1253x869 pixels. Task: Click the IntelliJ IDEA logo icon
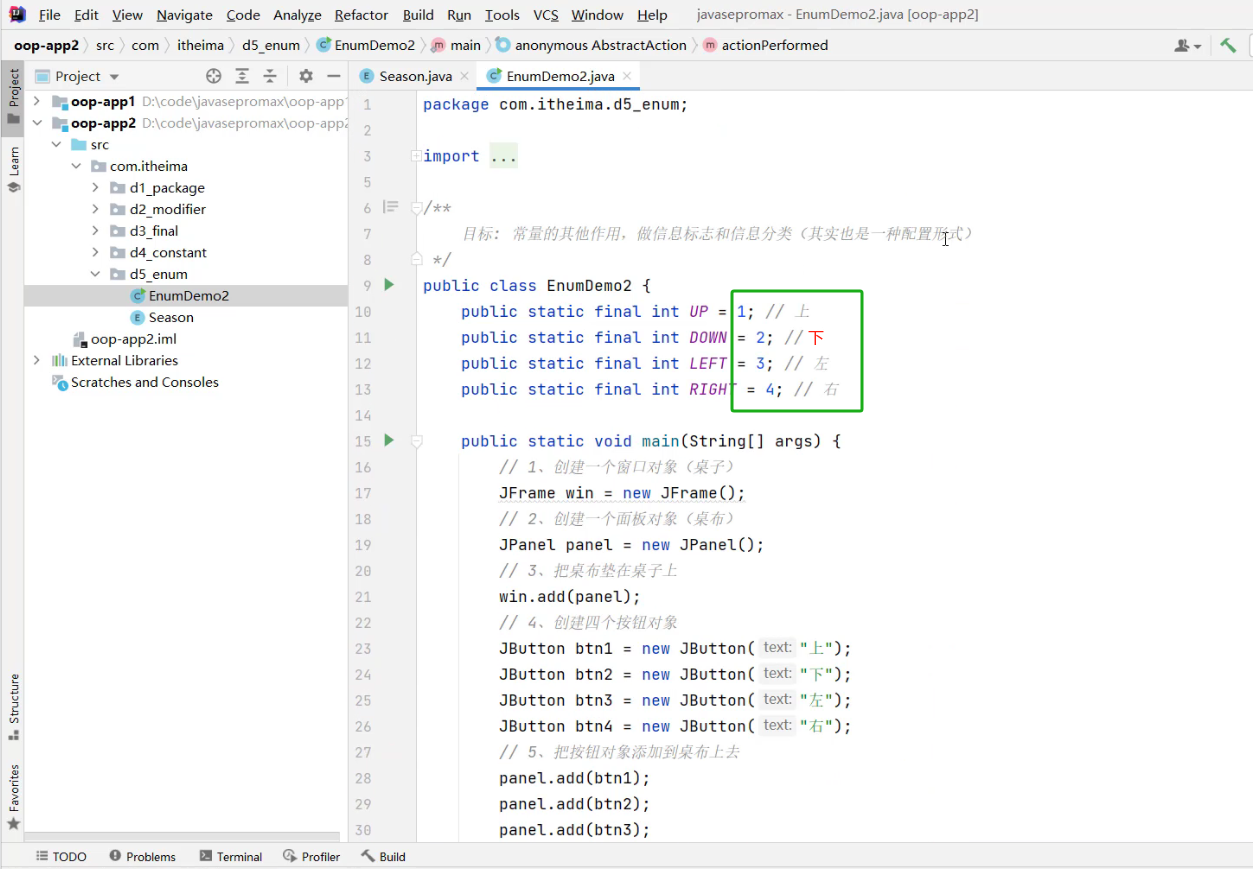point(17,15)
